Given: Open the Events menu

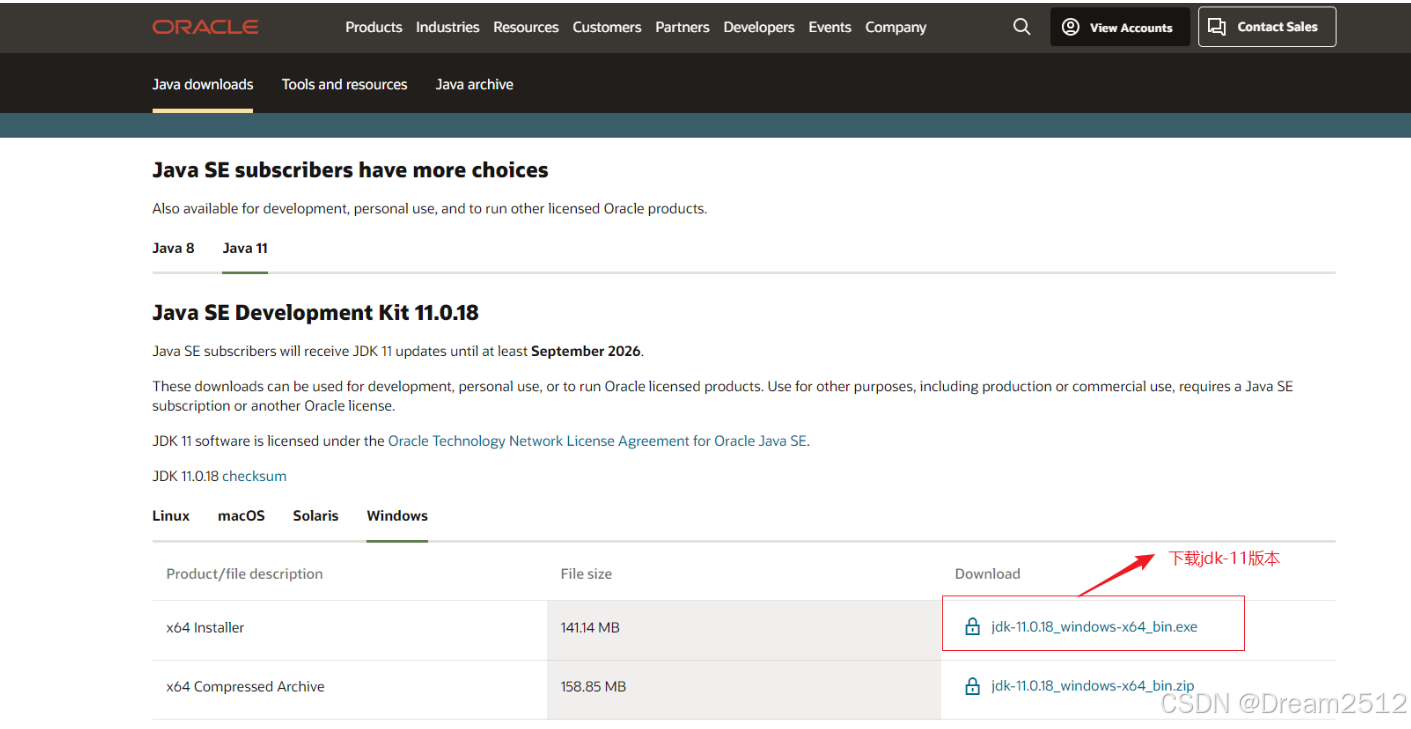Looking at the screenshot, I should click(x=830, y=27).
